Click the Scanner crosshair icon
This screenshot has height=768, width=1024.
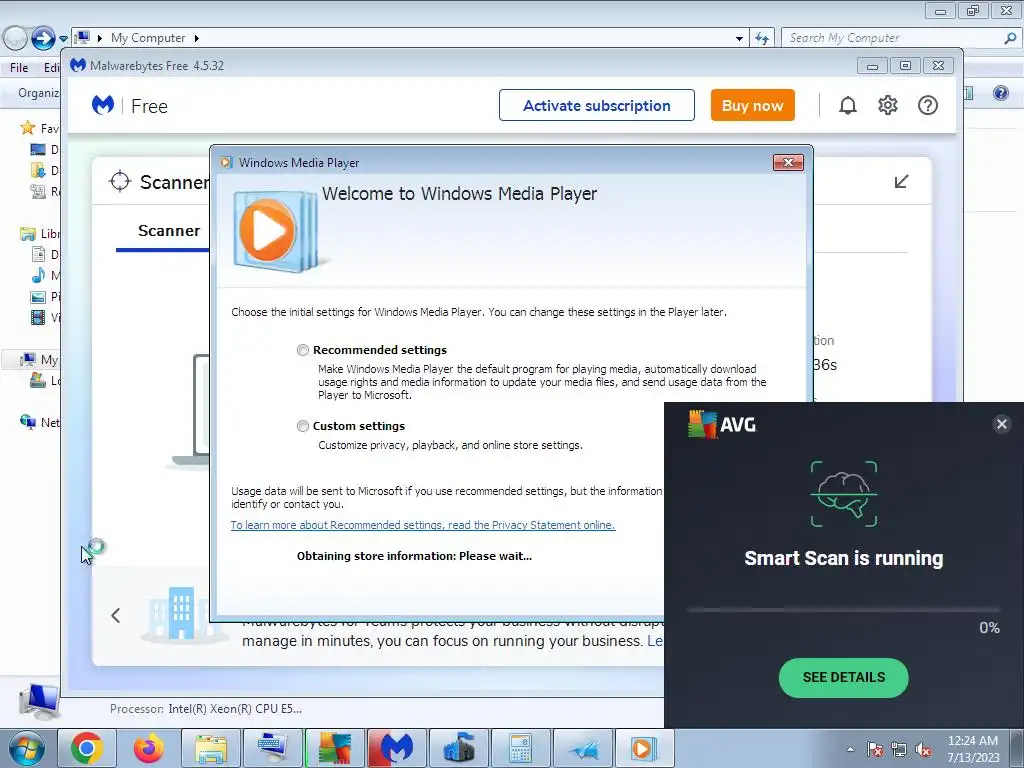point(120,181)
